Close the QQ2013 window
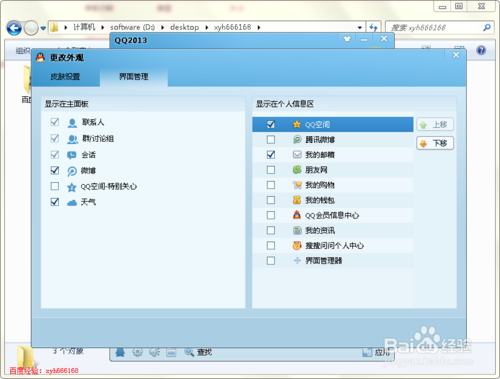The width and height of the screenshot is (500, 379). tap(384, 39)
